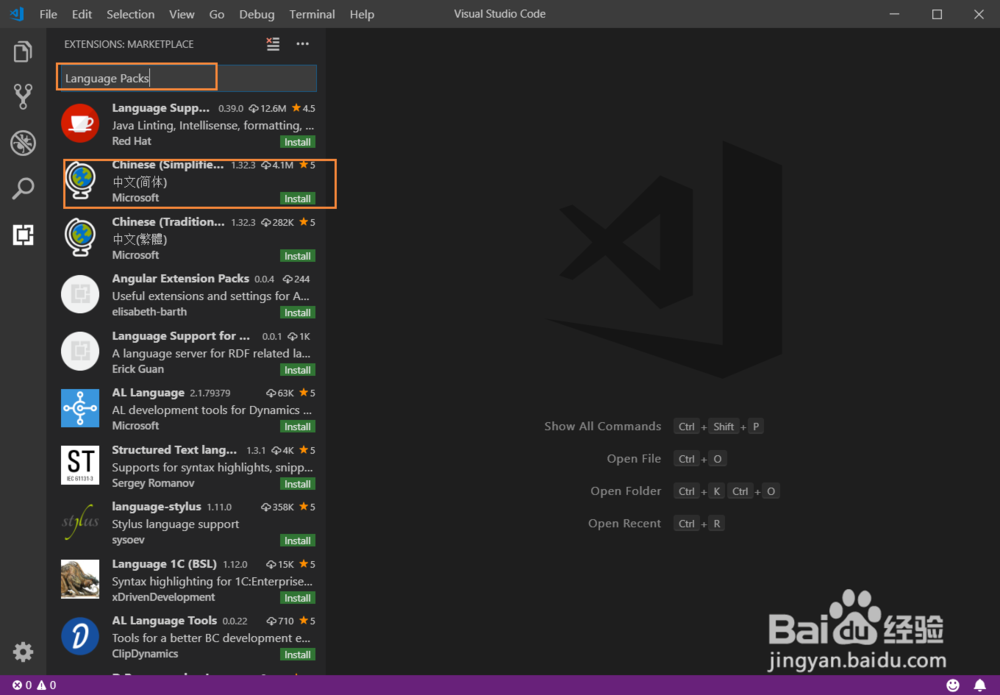The image size is (1000, 695).
Task: Install the Chinese (Simplified) language pack
Action: (x=297, y=198)
